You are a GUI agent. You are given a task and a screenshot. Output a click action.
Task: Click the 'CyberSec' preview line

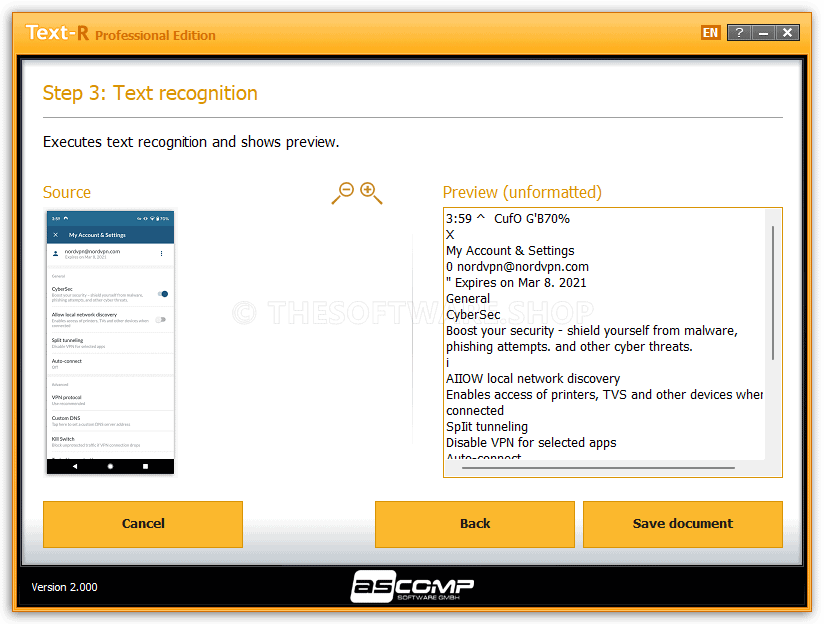473,315
